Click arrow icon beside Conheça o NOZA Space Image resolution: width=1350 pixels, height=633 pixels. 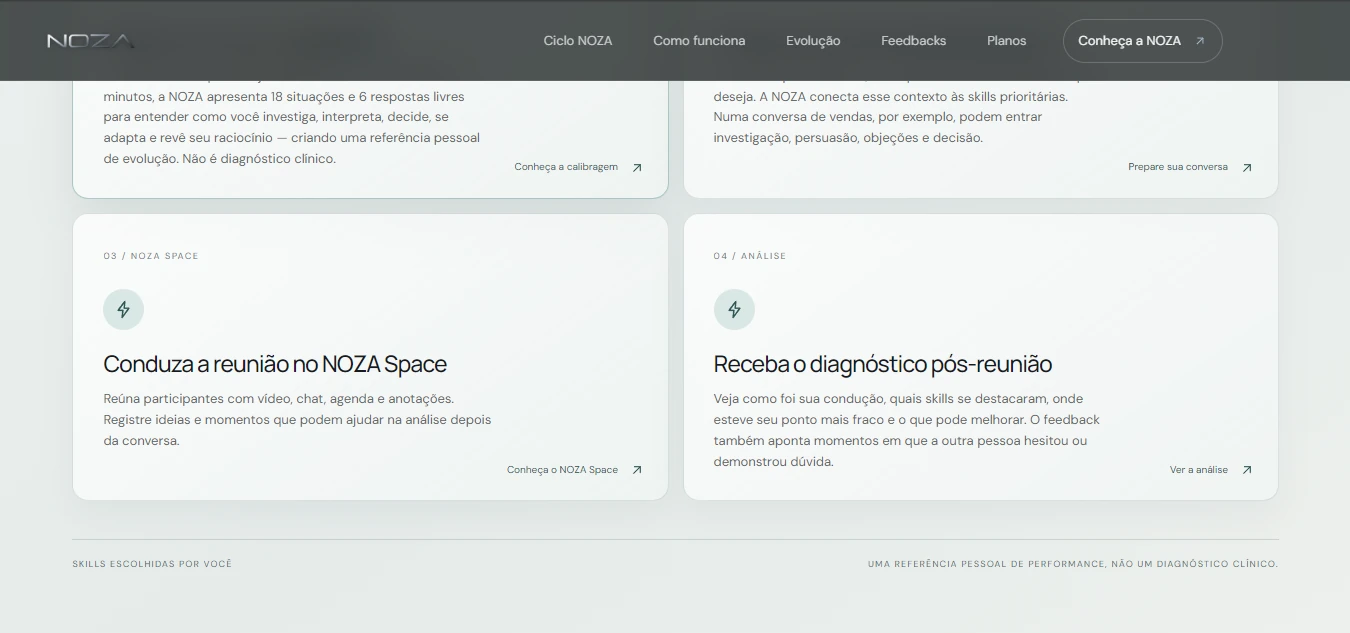click(x=637, y=470)
